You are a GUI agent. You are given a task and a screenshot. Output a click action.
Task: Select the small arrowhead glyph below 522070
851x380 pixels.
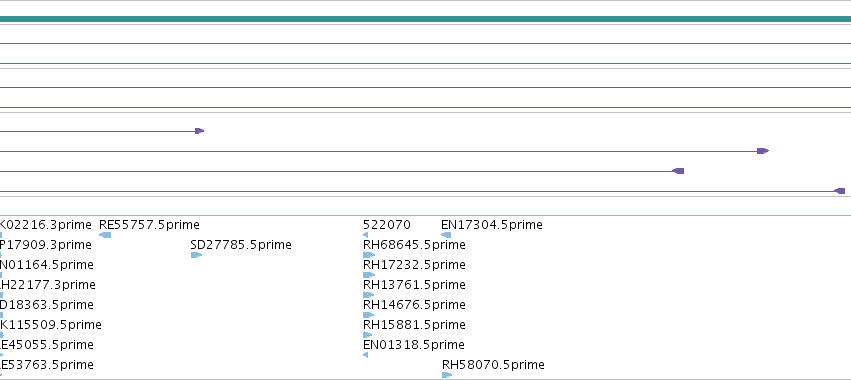click(x=365, y=235)
